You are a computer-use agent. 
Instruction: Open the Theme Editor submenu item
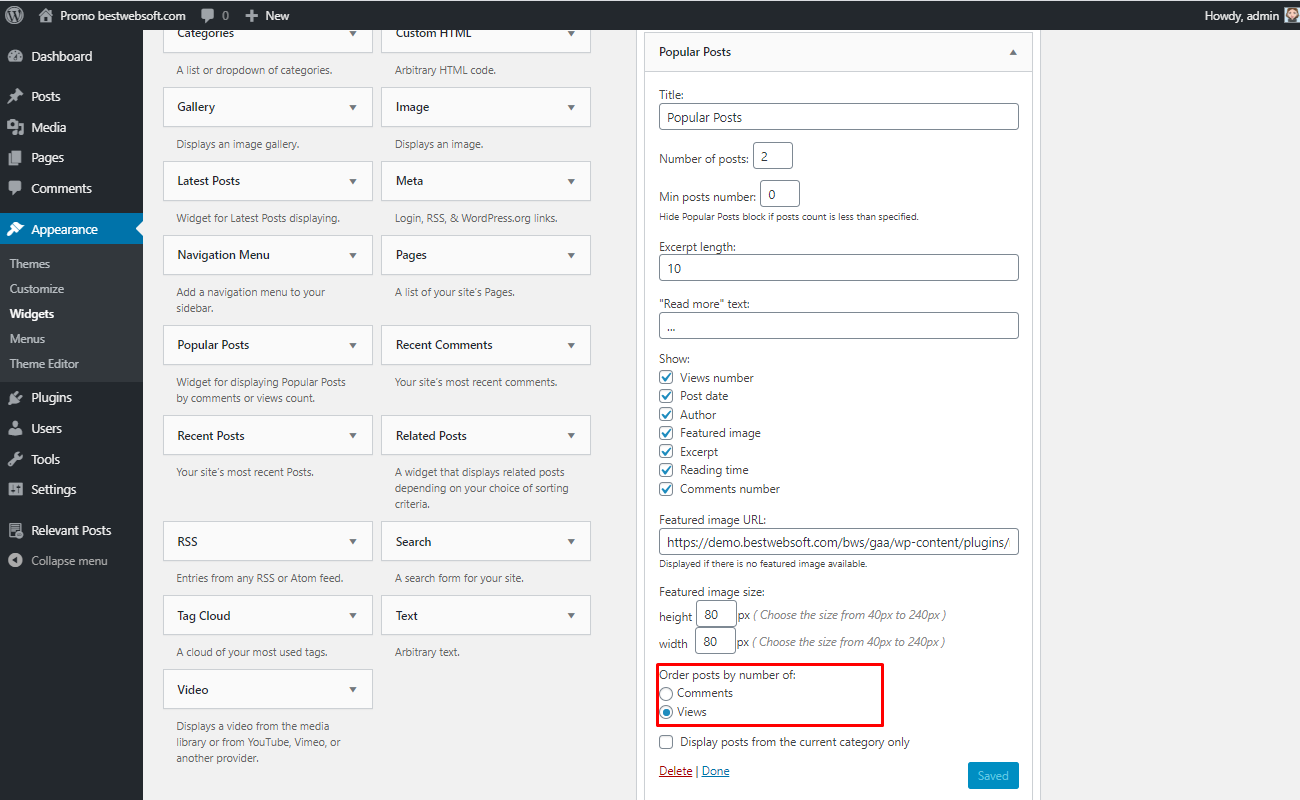pos(45,364)
